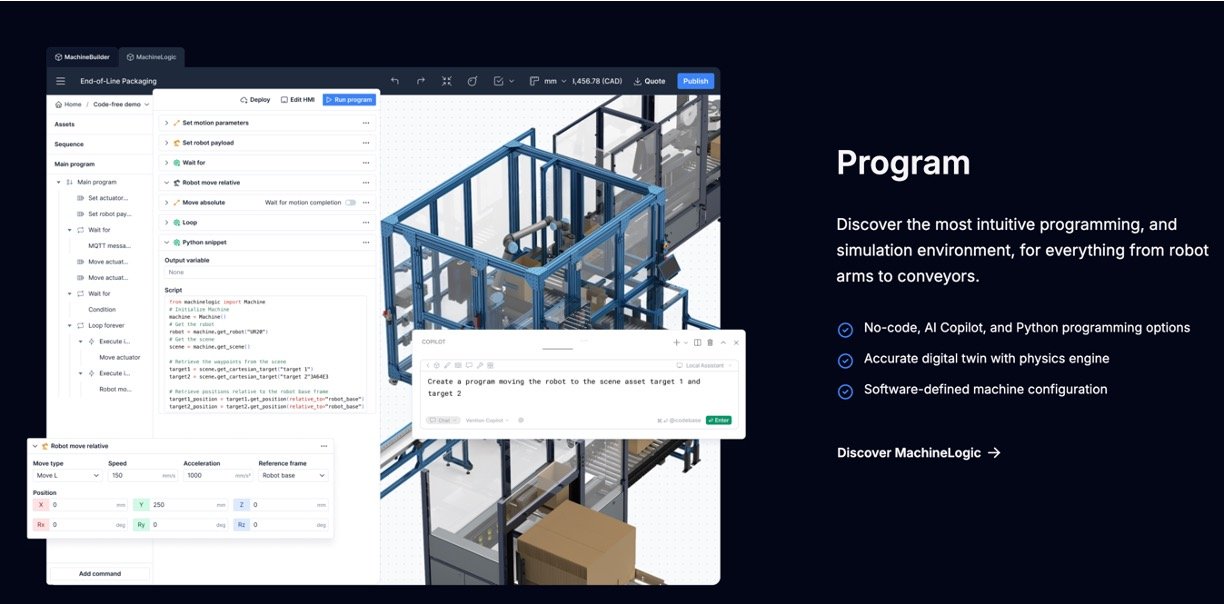Click the plus icon in the Copilot panel
The image size is (1224, 604).
click(x=677, y=342)
